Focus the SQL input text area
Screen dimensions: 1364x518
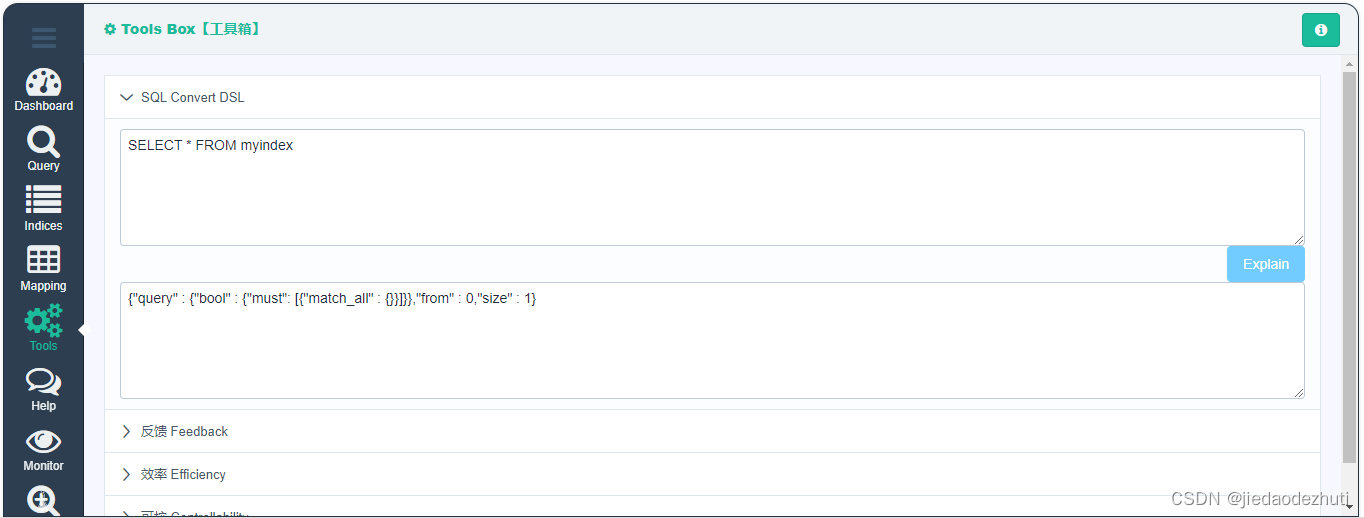click(x=712, y=187)
